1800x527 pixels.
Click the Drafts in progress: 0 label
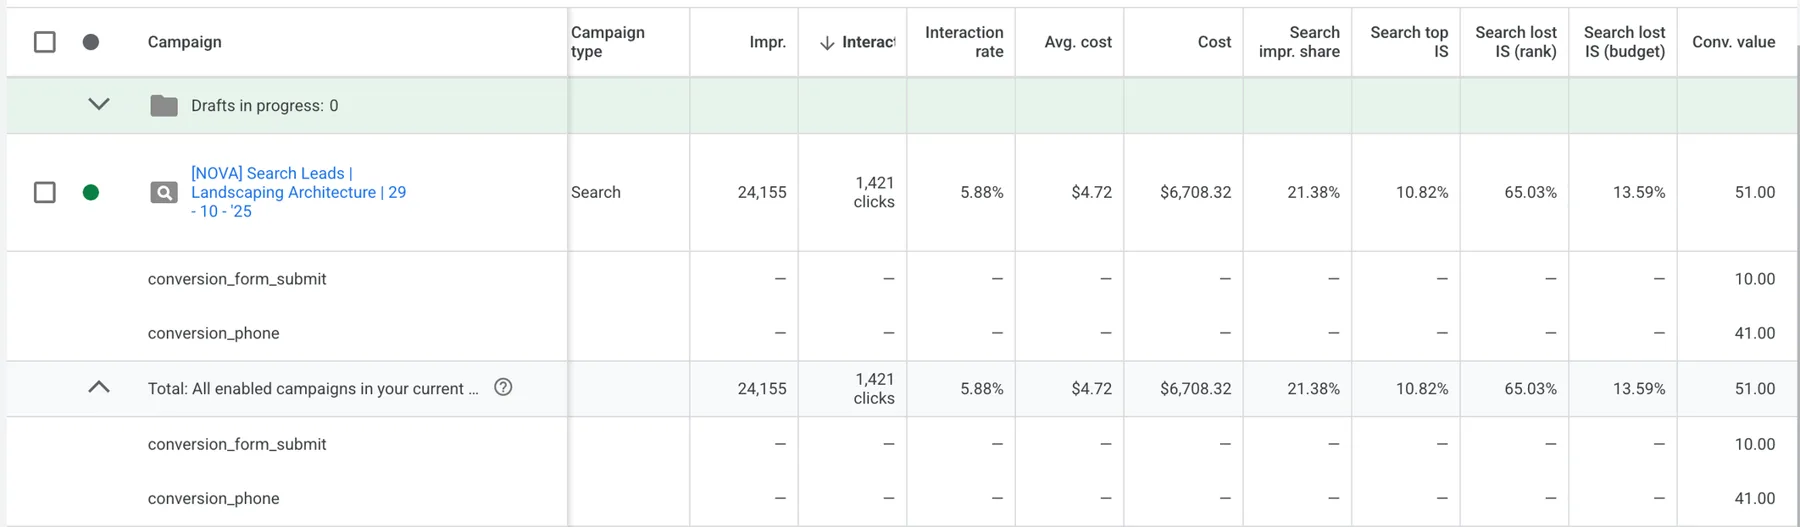[x=265, y=105]
